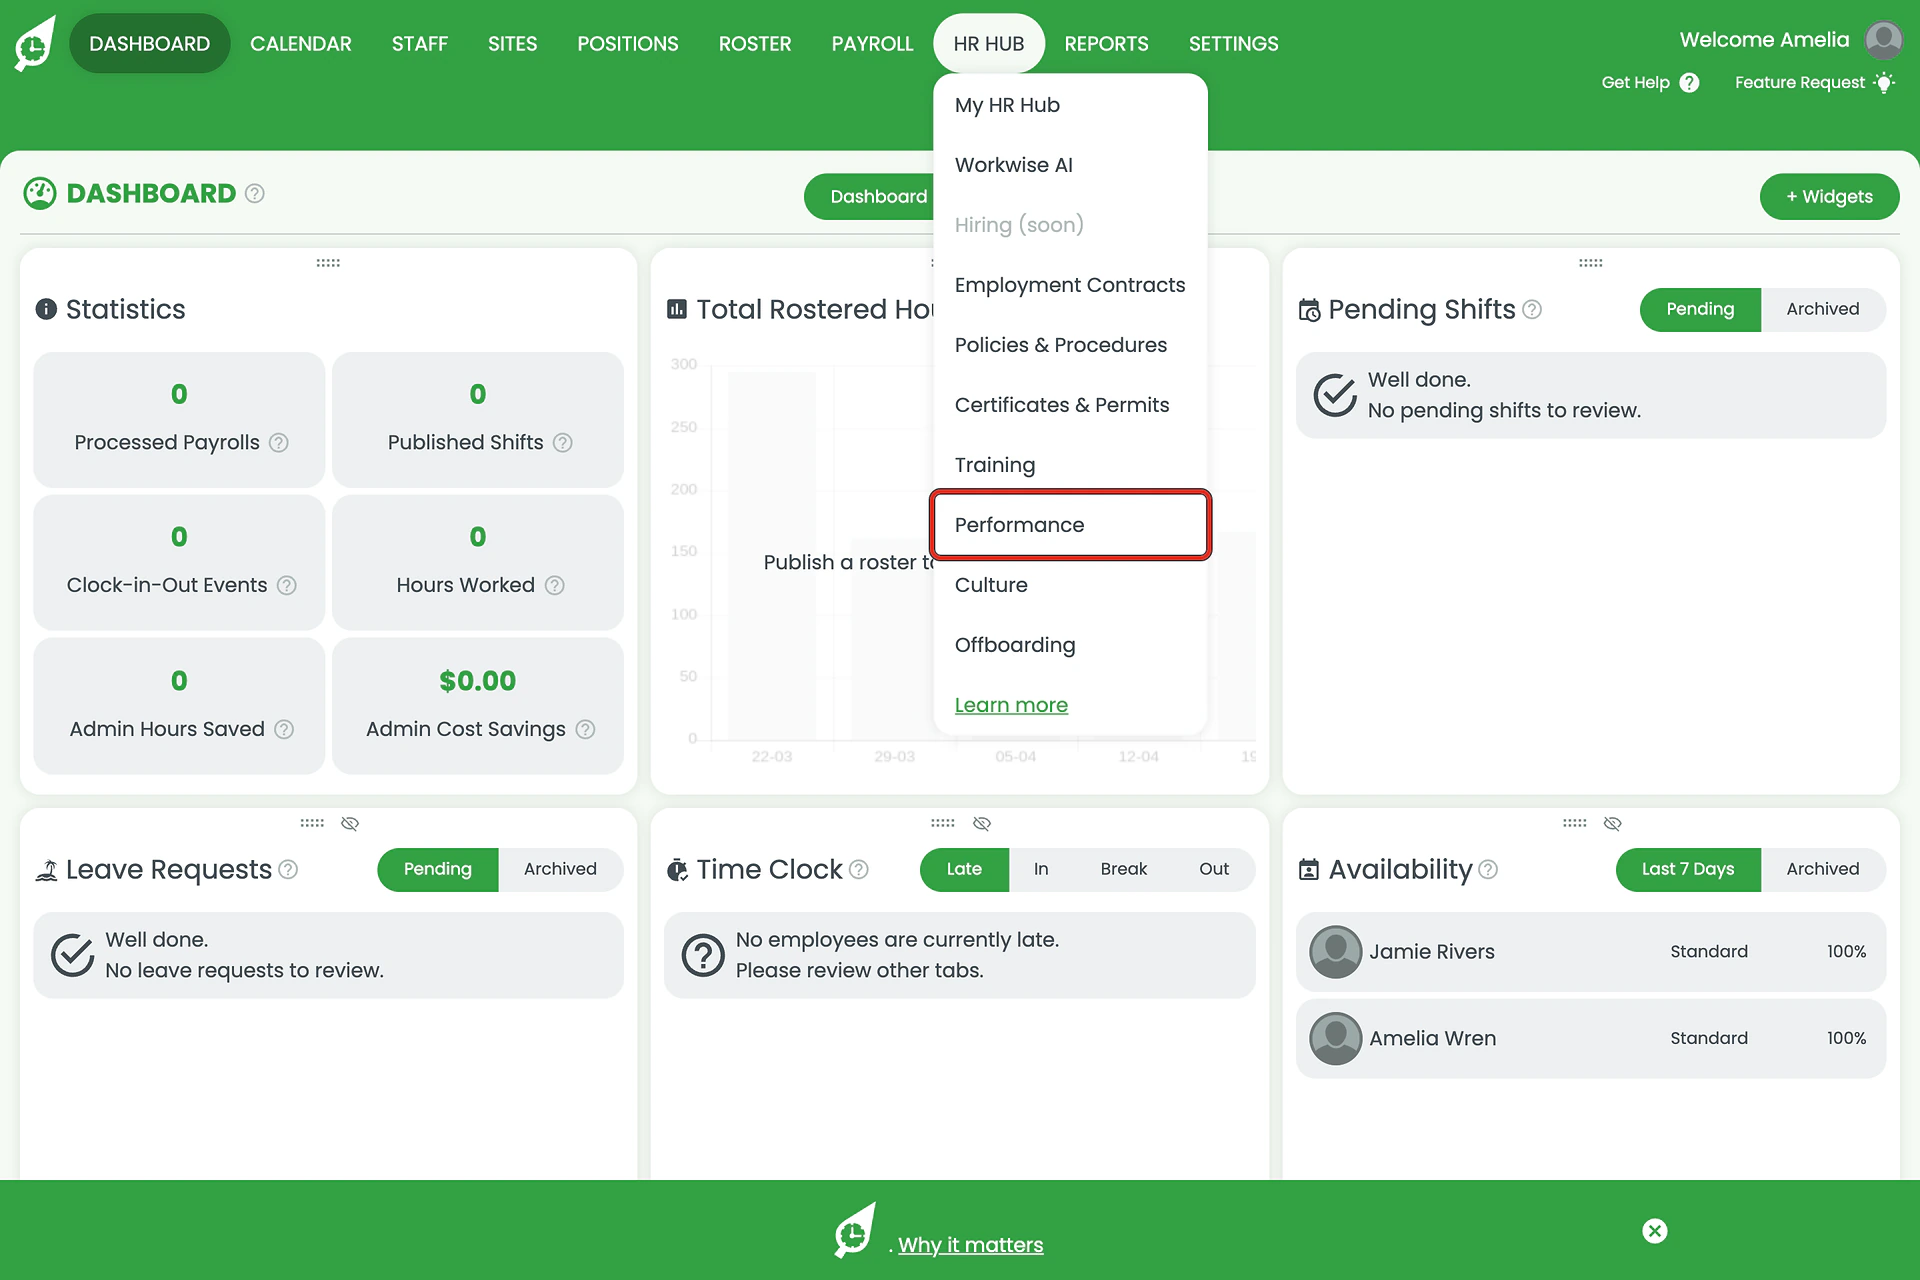Click the Feature Request lightbulb icon
The image size is (1920, 1280).
click(1884, 83)
